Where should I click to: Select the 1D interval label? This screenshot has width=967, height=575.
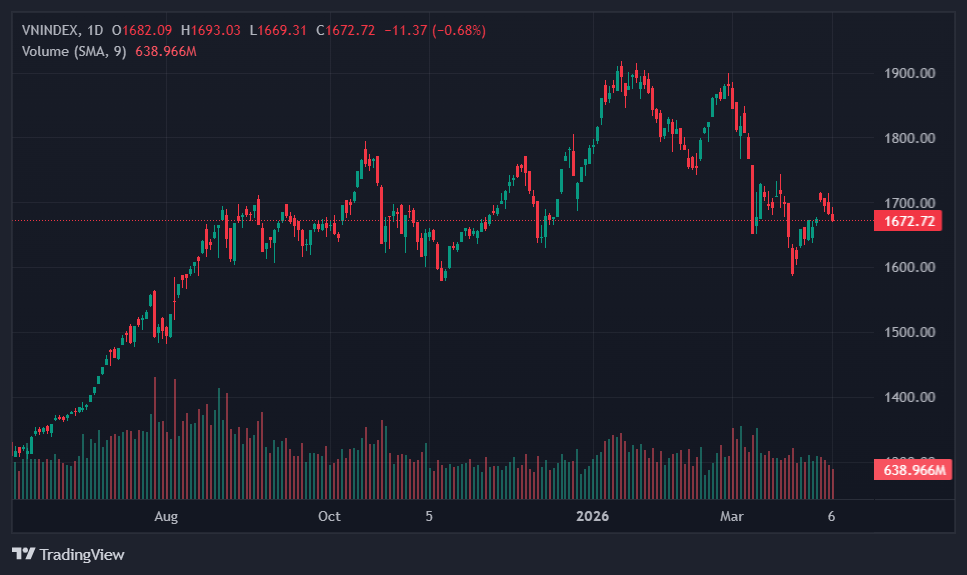pyautogui.click(x=96, y=30)
